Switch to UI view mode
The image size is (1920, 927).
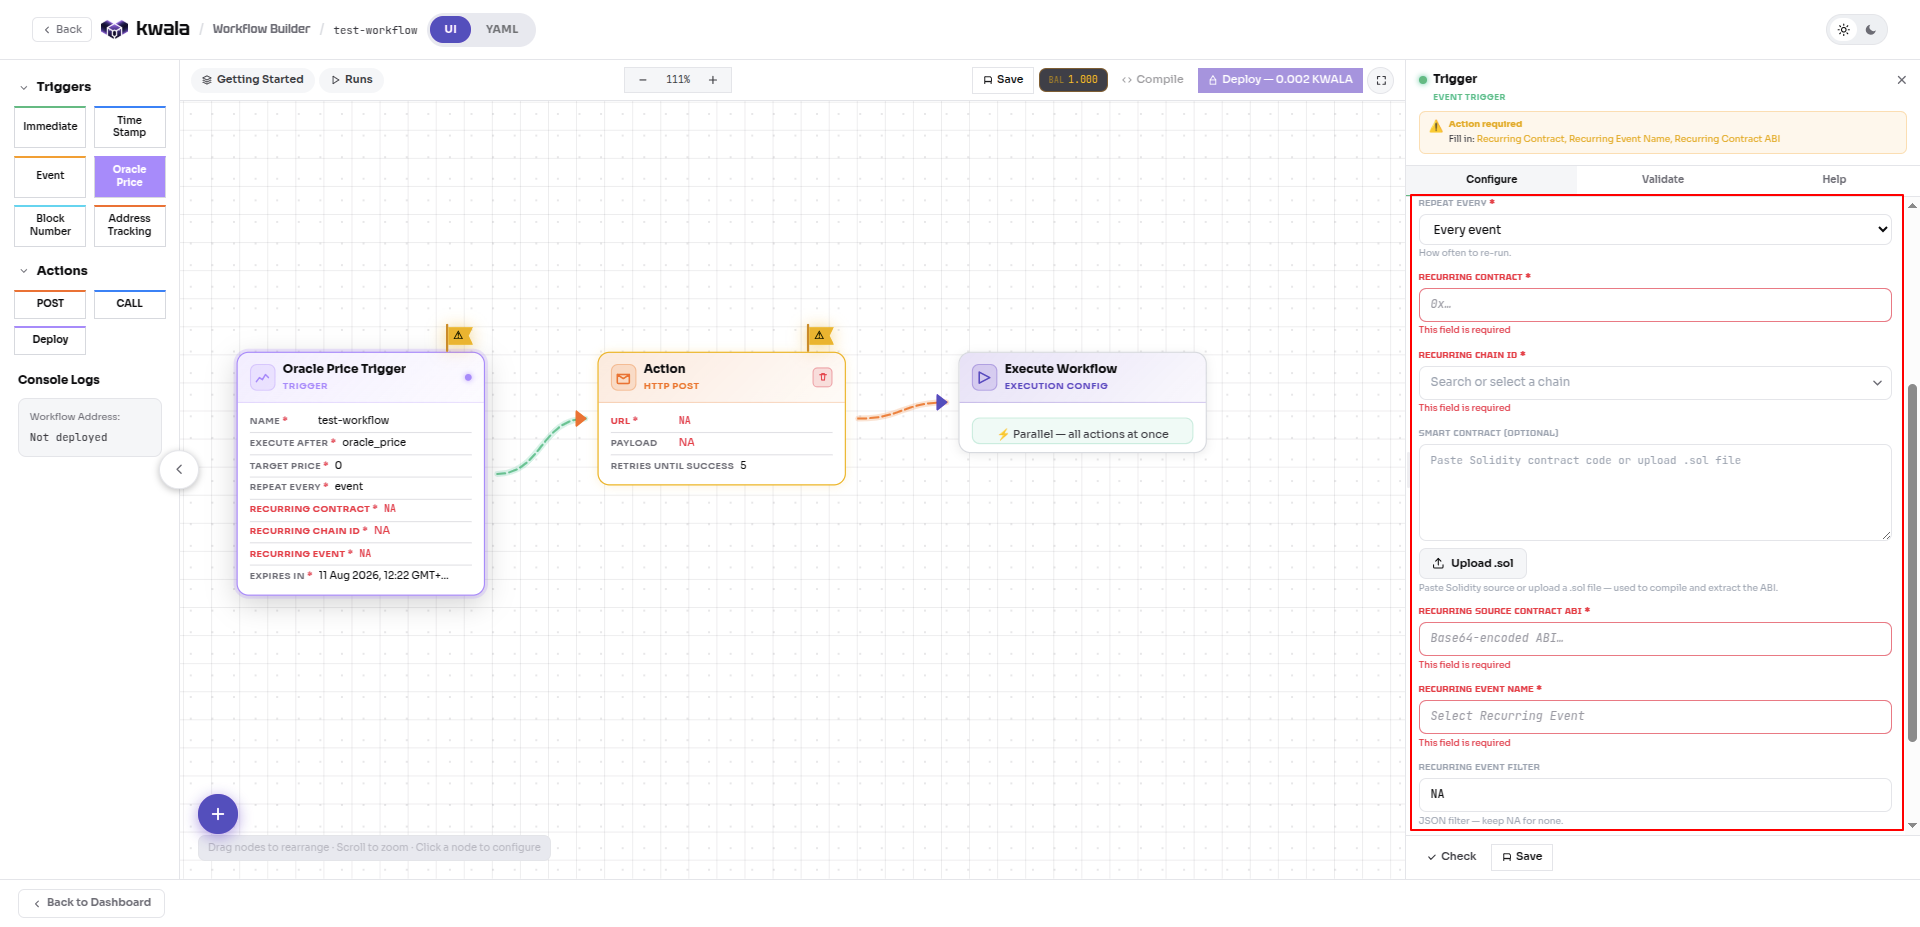450,30
